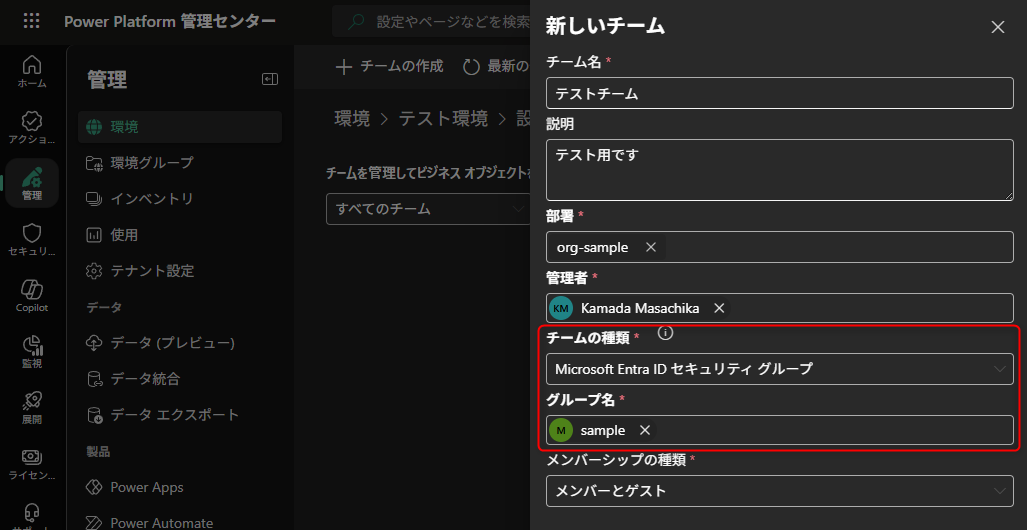
Task: Open the 監視 monitoring icon
Action: [x=32, y=350]
